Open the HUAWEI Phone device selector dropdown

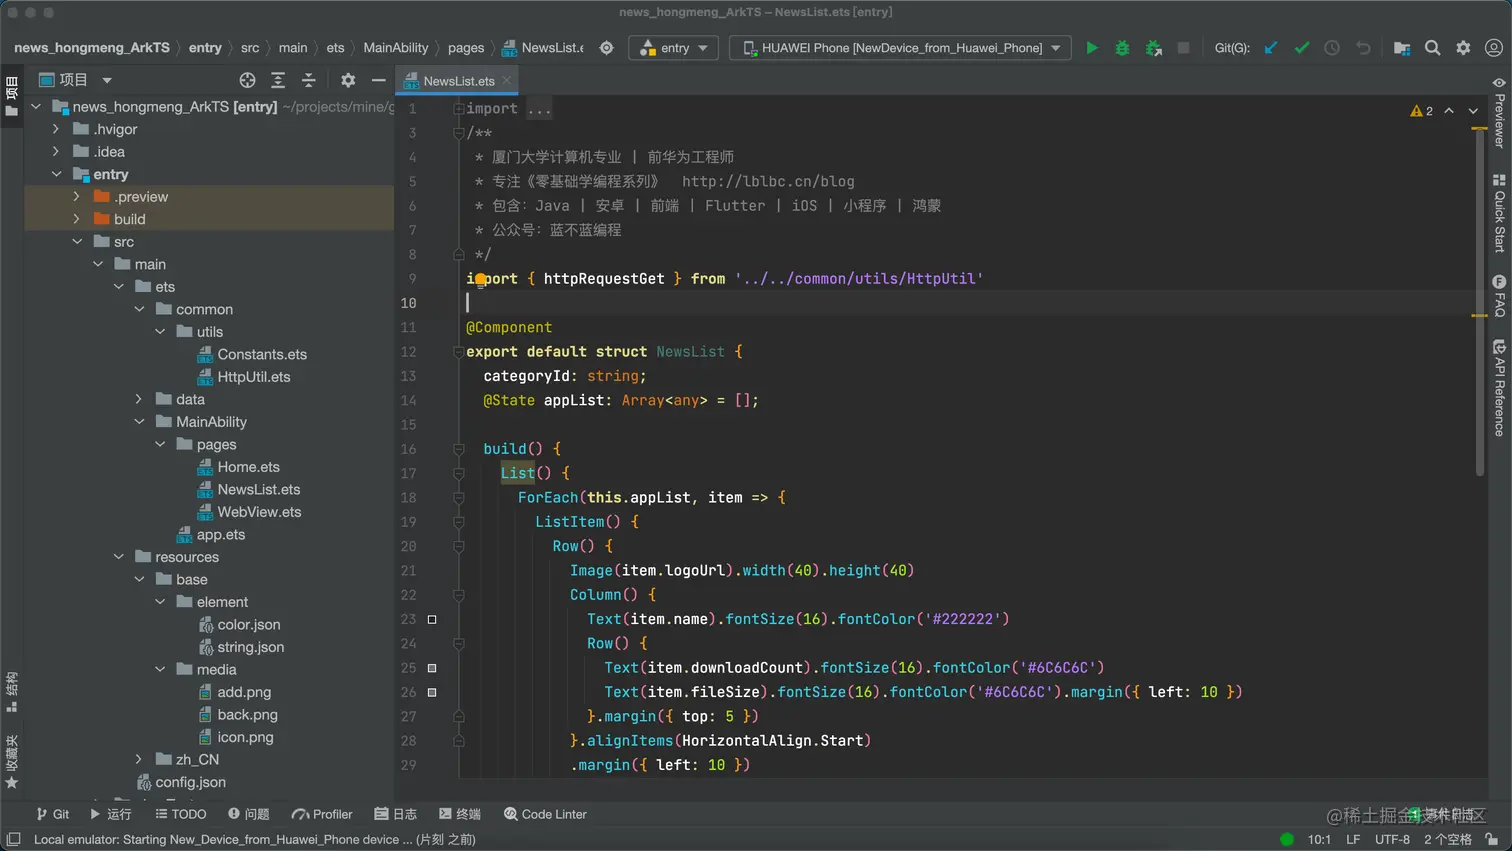tap(900, 48)
